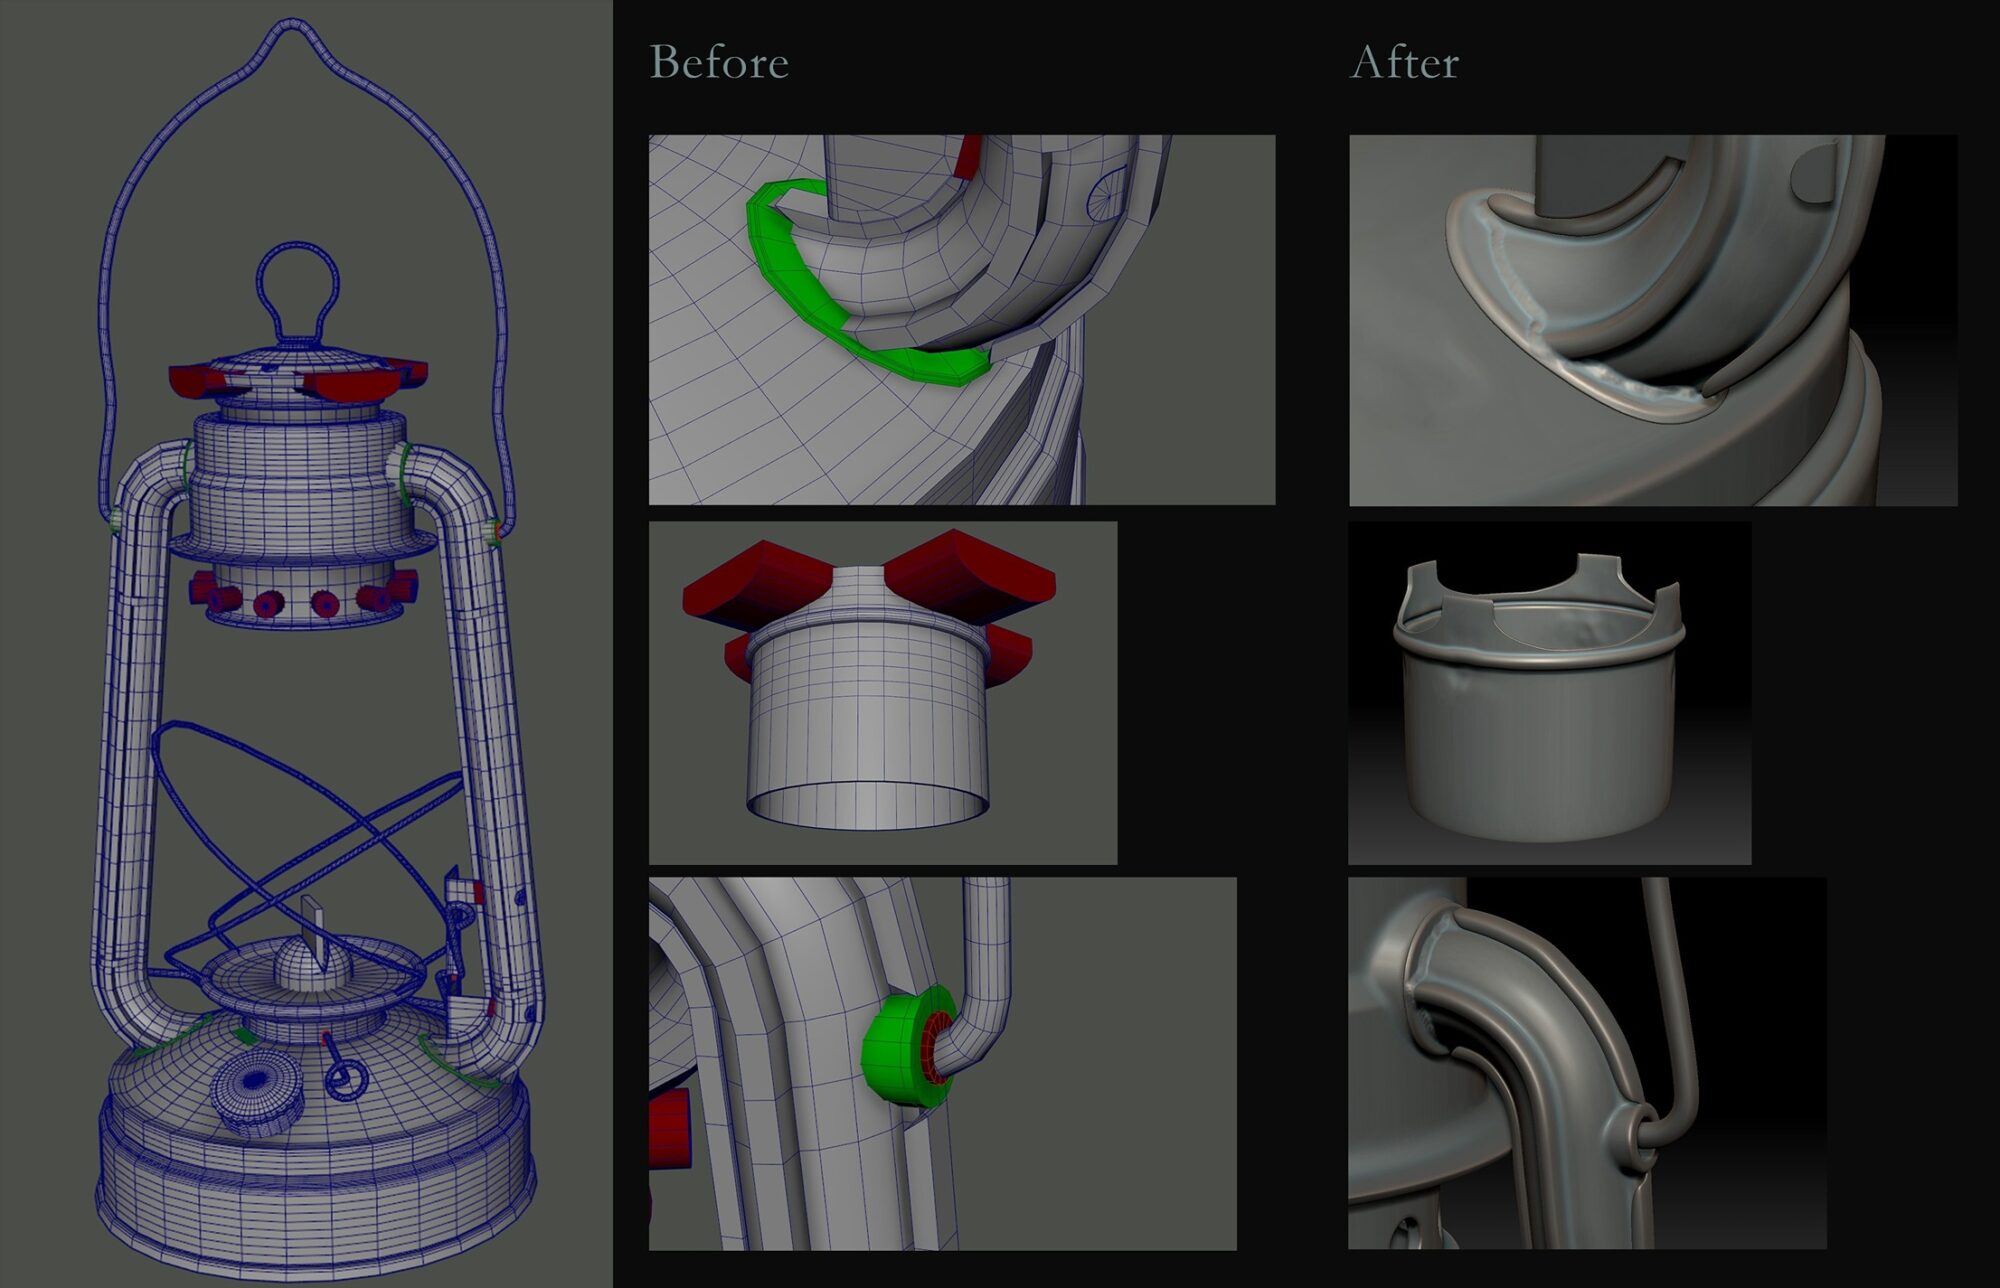2000x1288 pixels.
Task: Open the After sculpted weld seam thumbnail
Action: pos(1652,319)
